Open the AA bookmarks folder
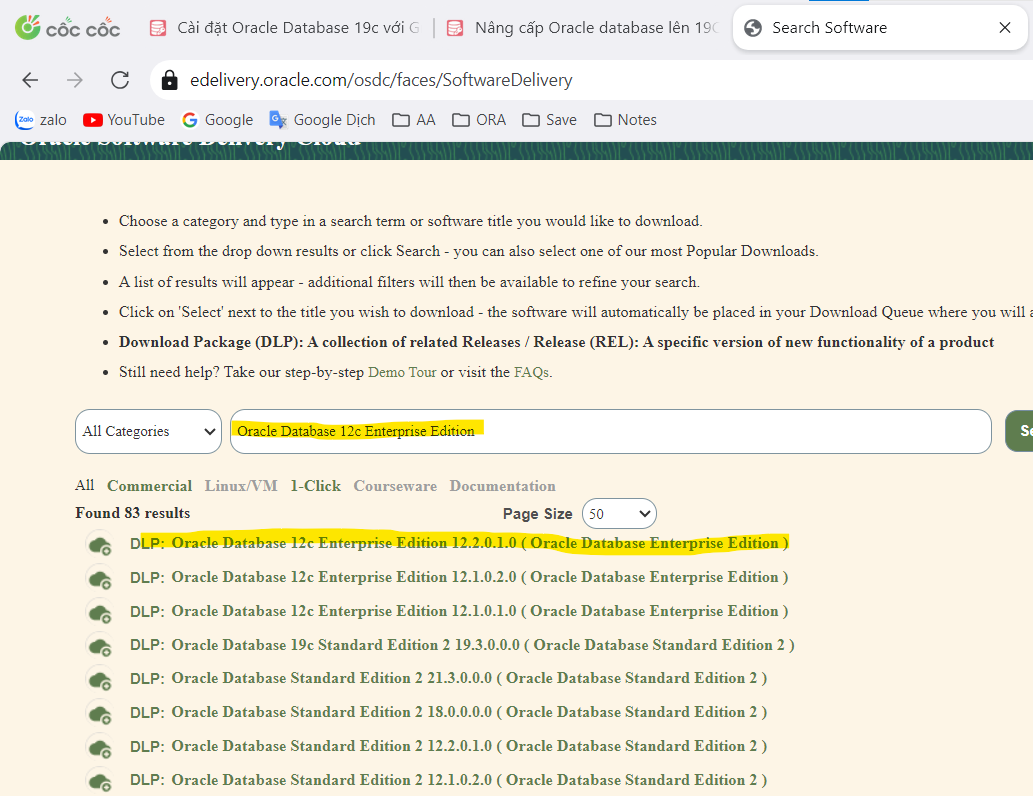This screenshot has width=1033, height=796. pyautogui.click(x=414, y=120)
